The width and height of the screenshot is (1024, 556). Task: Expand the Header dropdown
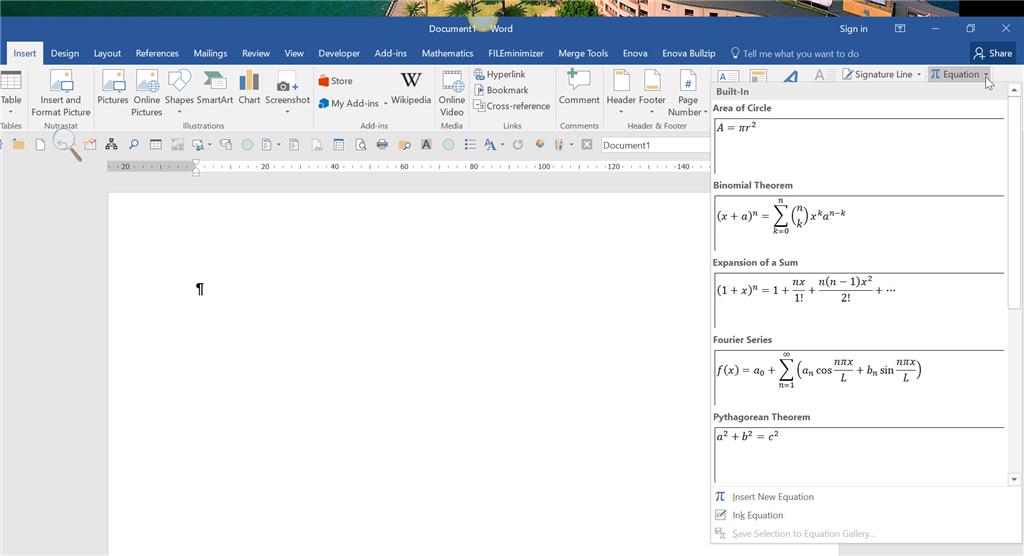pyautogui.click(x=620, y=112)
